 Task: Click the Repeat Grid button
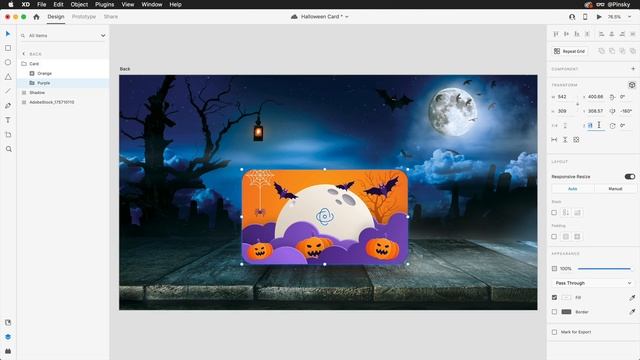(570, 51)
